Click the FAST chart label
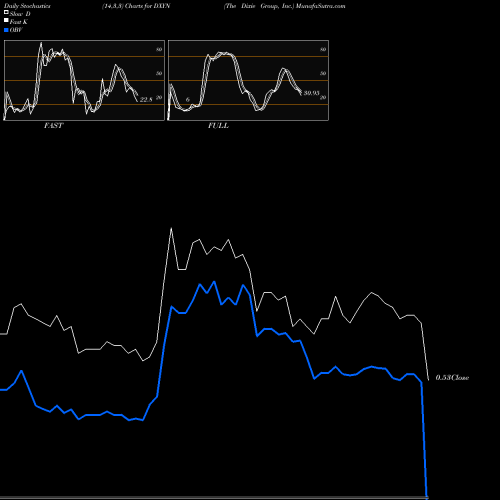500x500 pixels. click(53, 126)
